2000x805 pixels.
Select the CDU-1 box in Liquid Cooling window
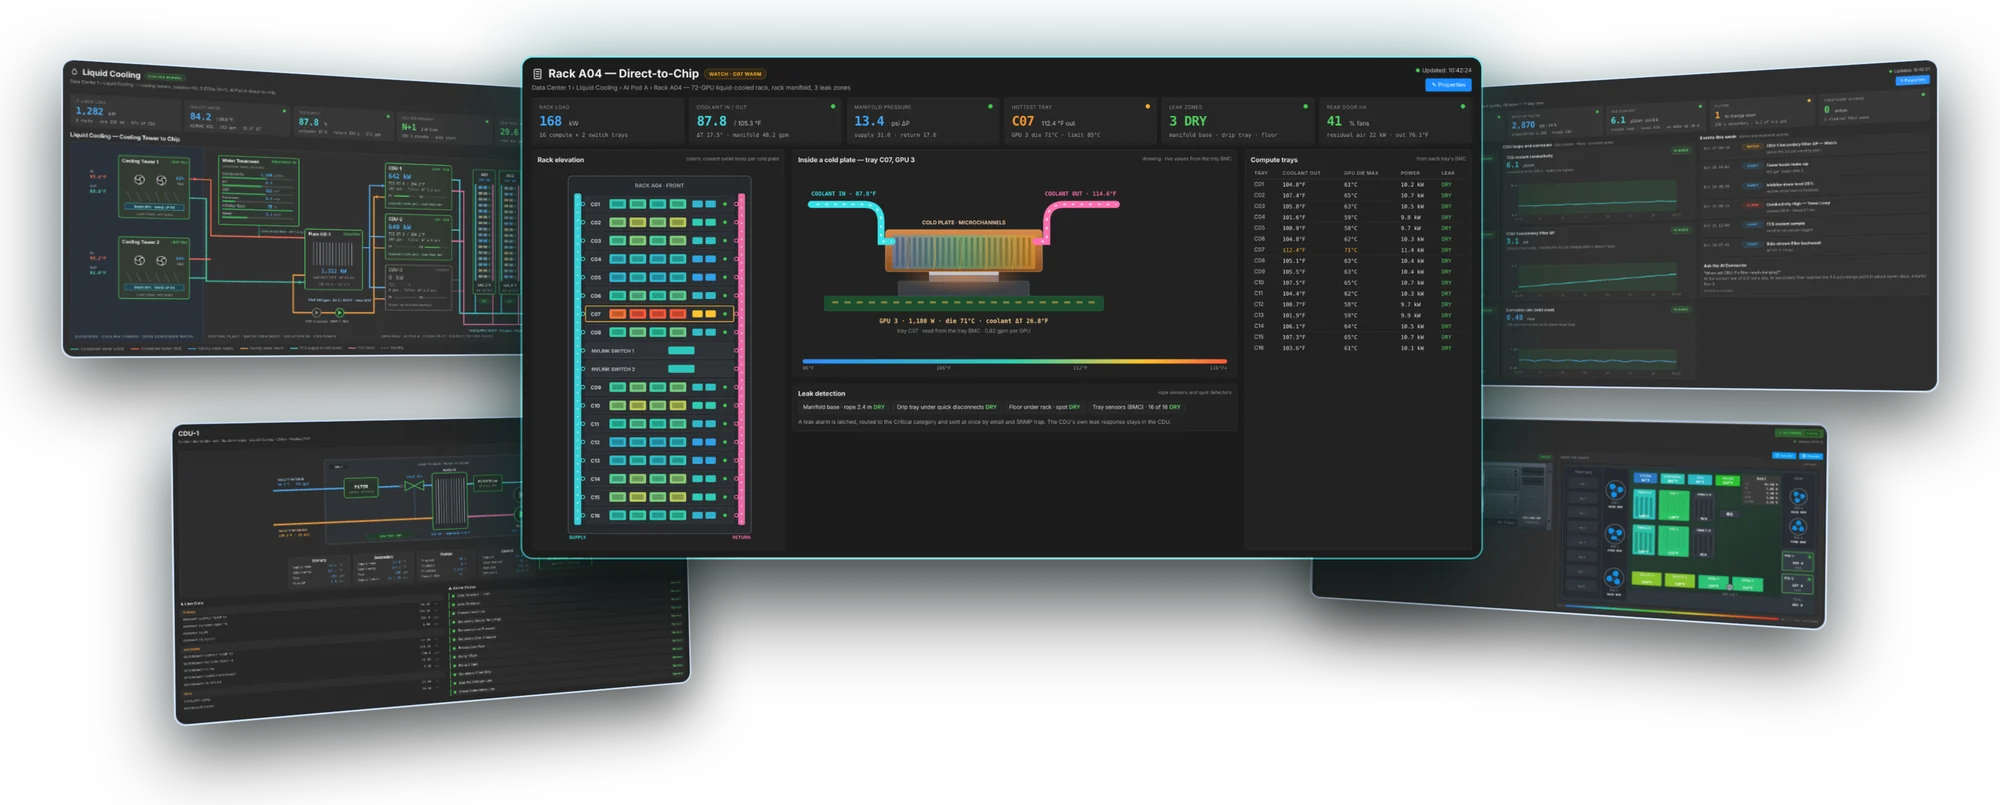pyautogui.click(x=418, y=186)
